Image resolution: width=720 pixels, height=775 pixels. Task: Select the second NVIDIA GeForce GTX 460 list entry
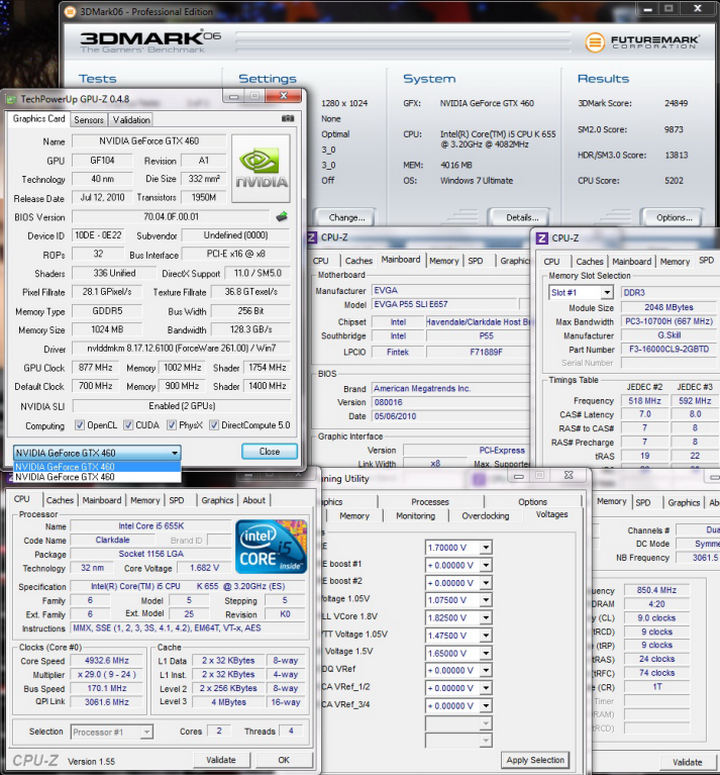point(97,477)
